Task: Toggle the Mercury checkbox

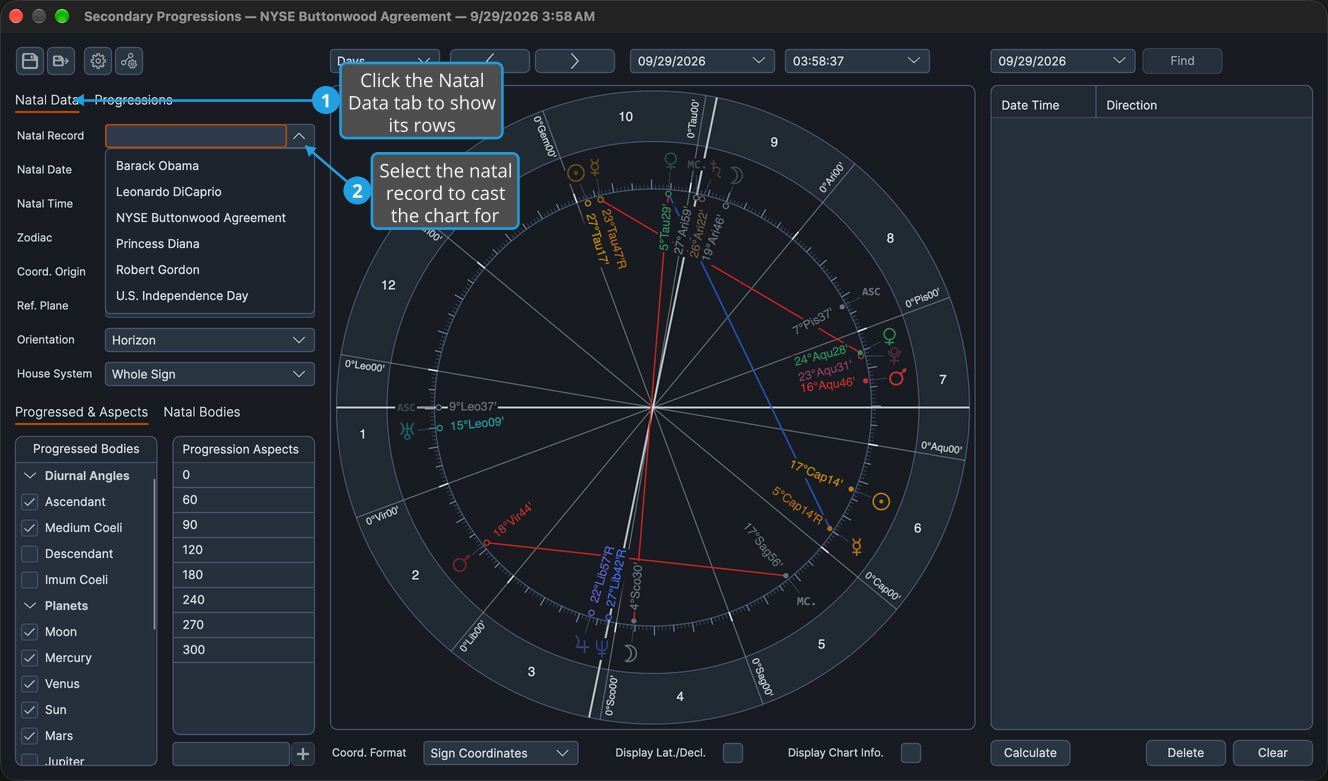Action: [30, 658]
